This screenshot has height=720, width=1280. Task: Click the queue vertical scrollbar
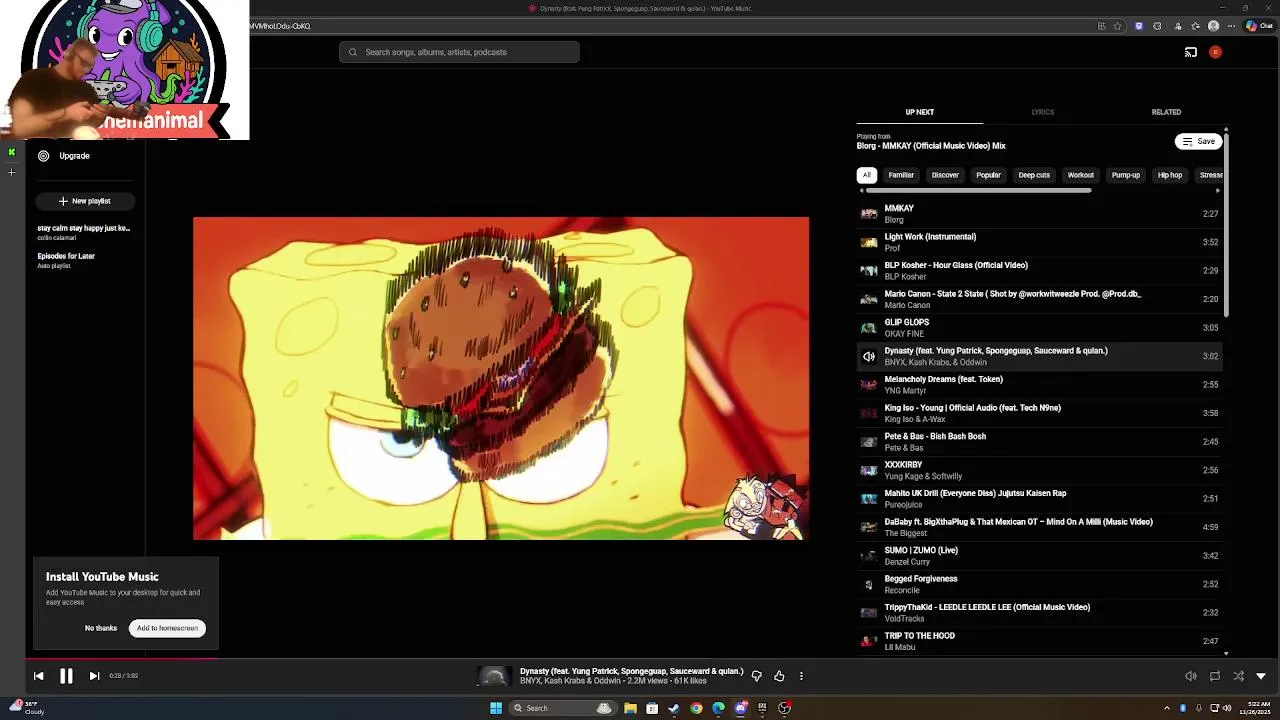point(1226,225)
